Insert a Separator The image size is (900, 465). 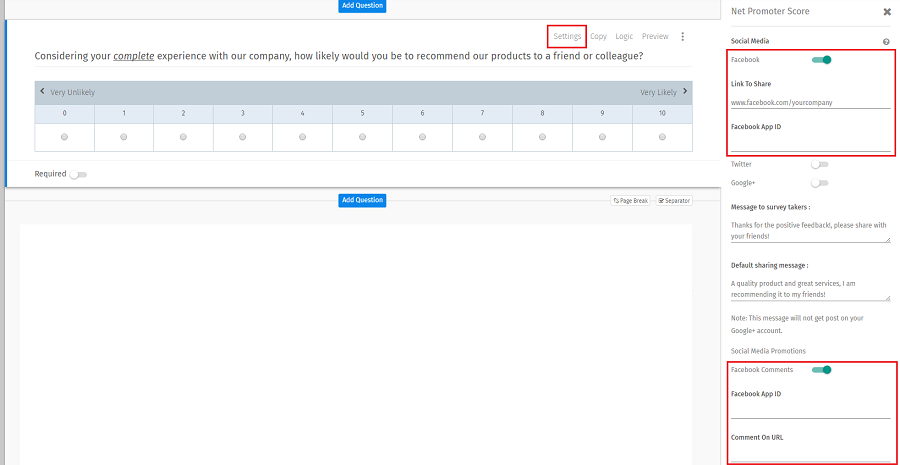[x=674, y=201]
